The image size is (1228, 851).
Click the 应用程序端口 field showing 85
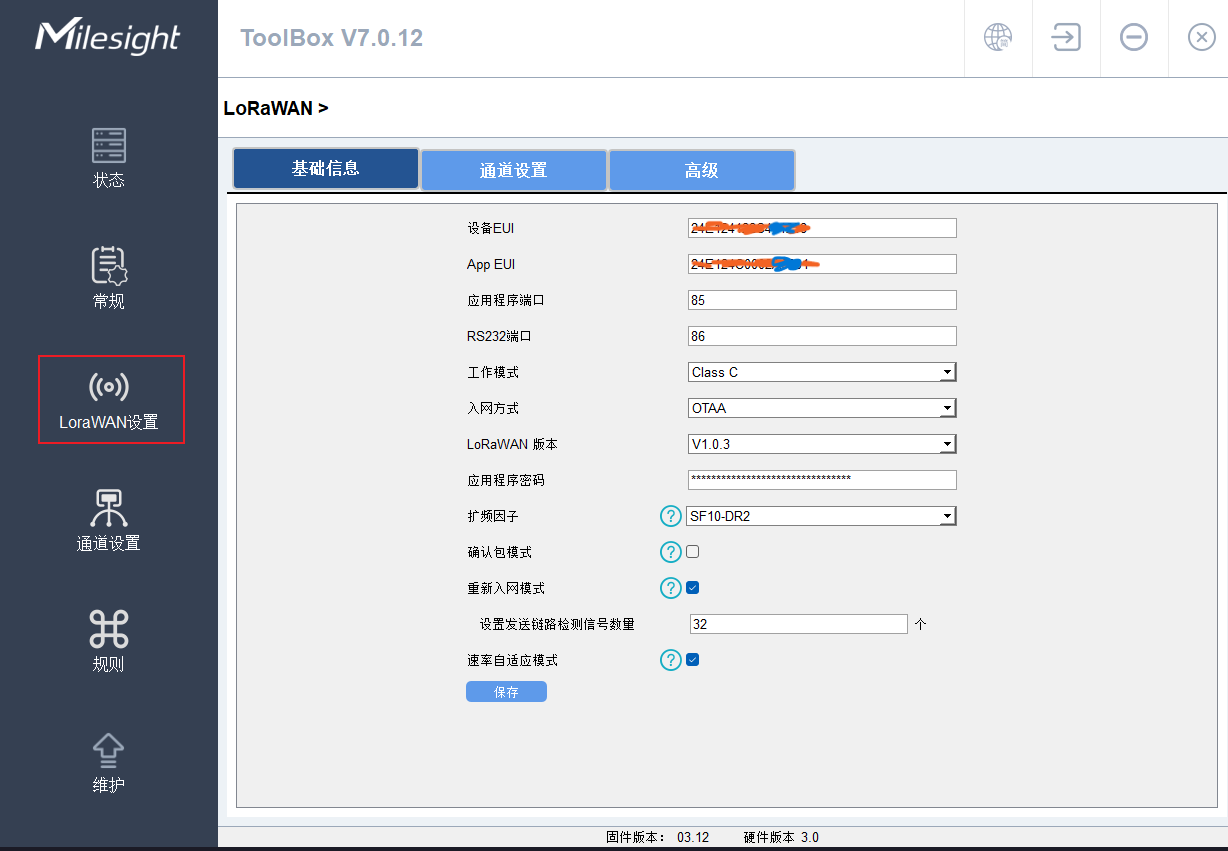pos(822,300)
